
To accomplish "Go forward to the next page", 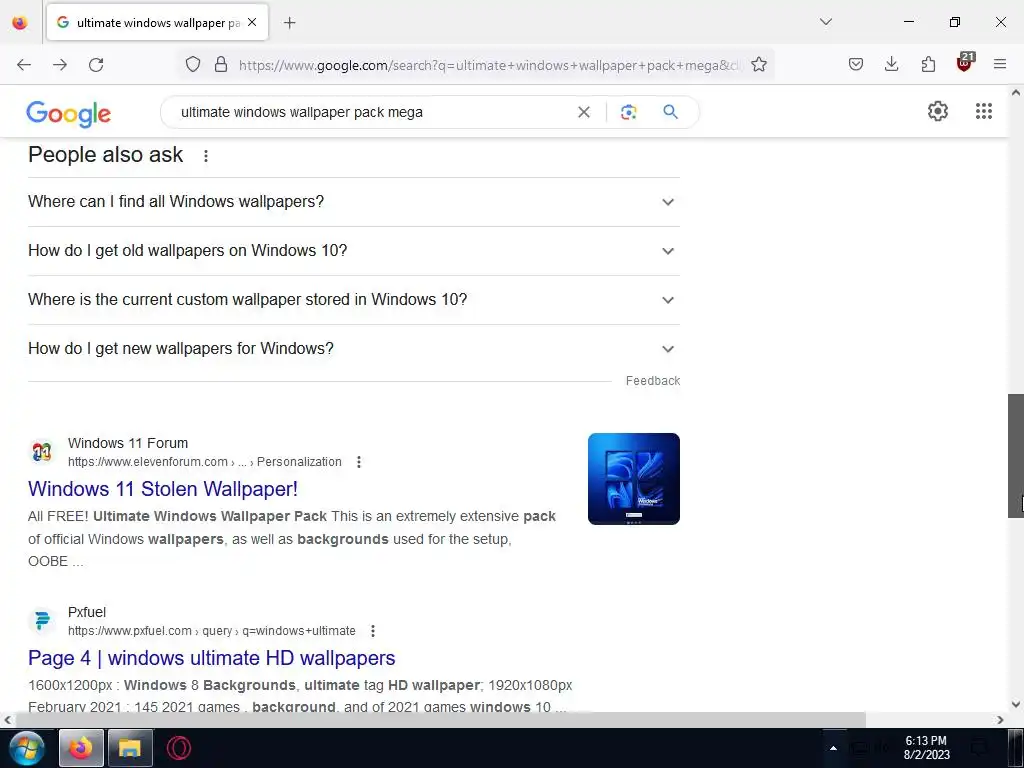I will click(x=59, y=64).
